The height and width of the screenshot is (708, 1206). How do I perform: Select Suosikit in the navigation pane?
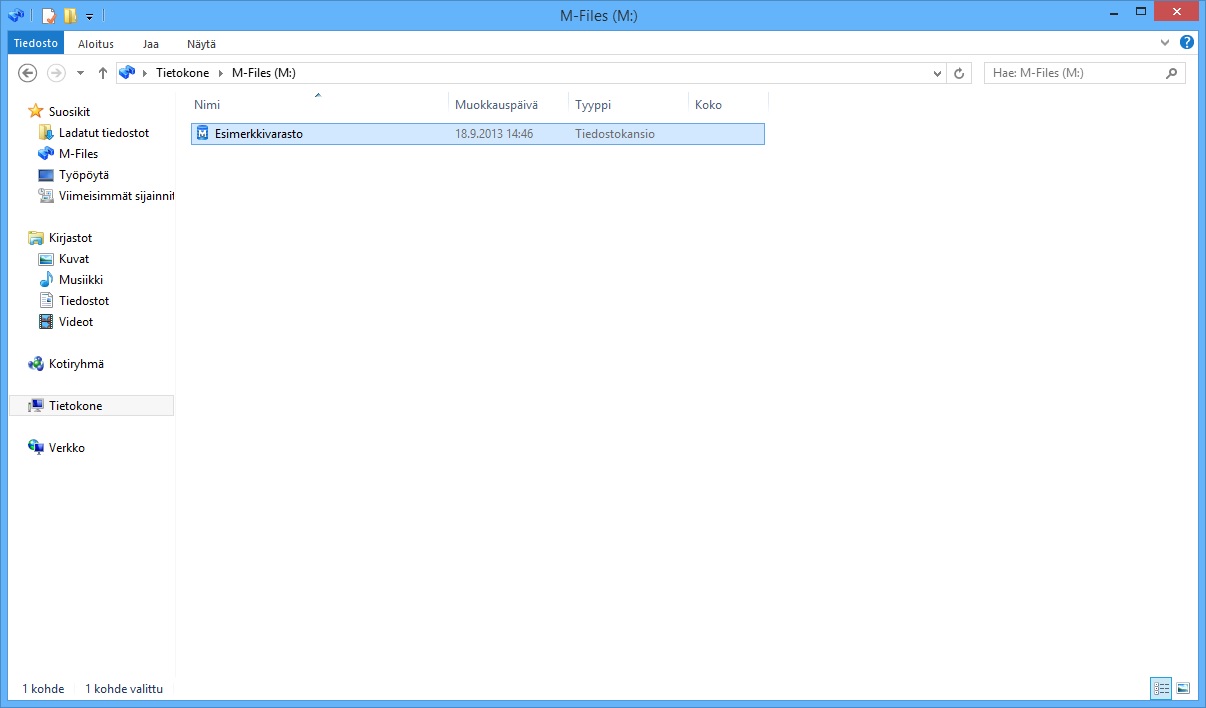(x=69, y=112)
